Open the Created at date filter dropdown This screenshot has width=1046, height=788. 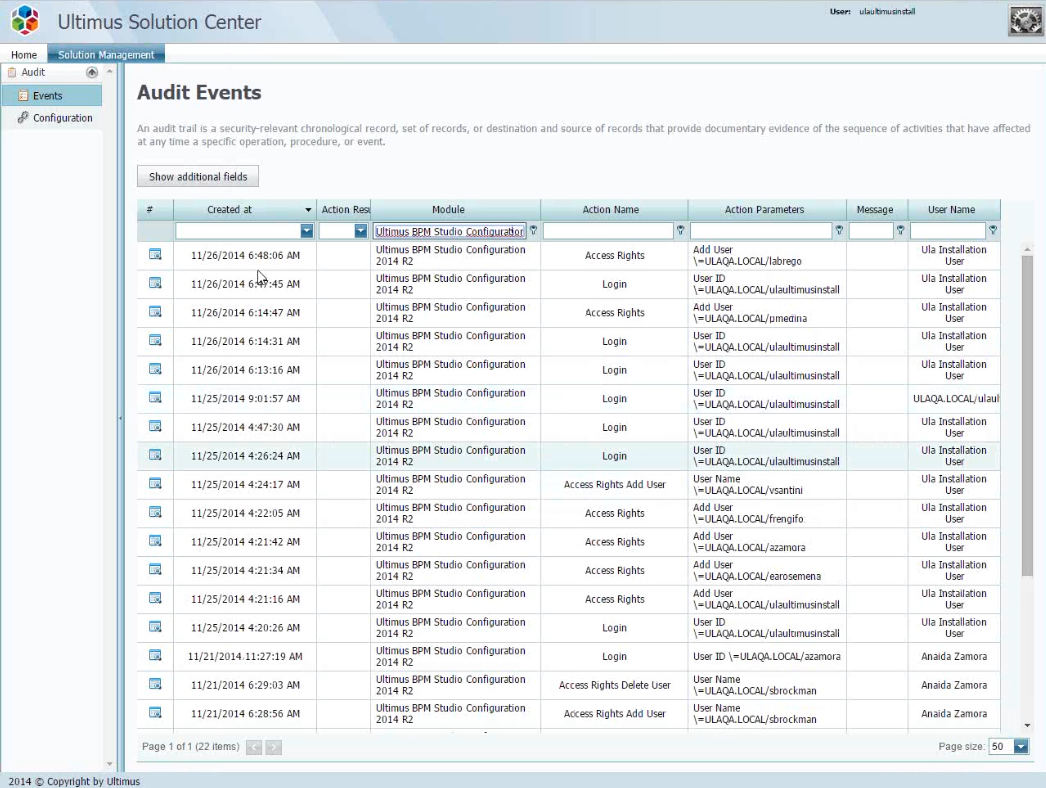[x=307, y=231]
